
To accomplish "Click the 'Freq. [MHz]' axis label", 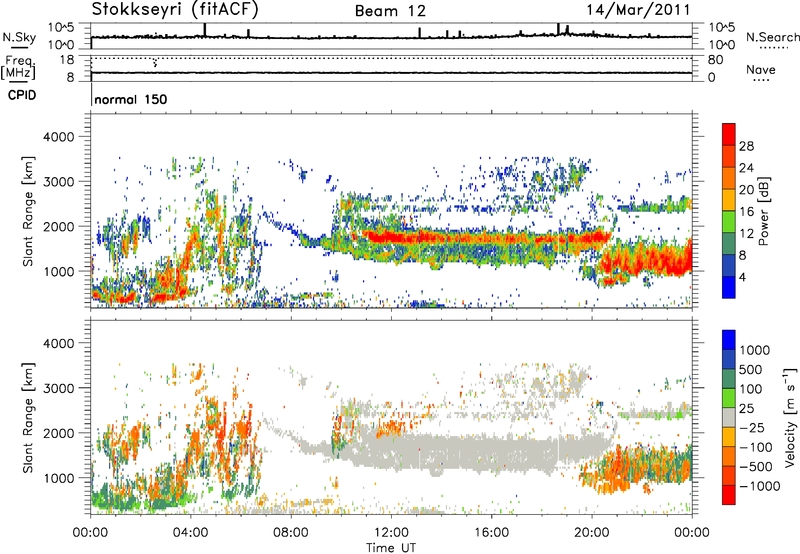I will tap(18, 68).
